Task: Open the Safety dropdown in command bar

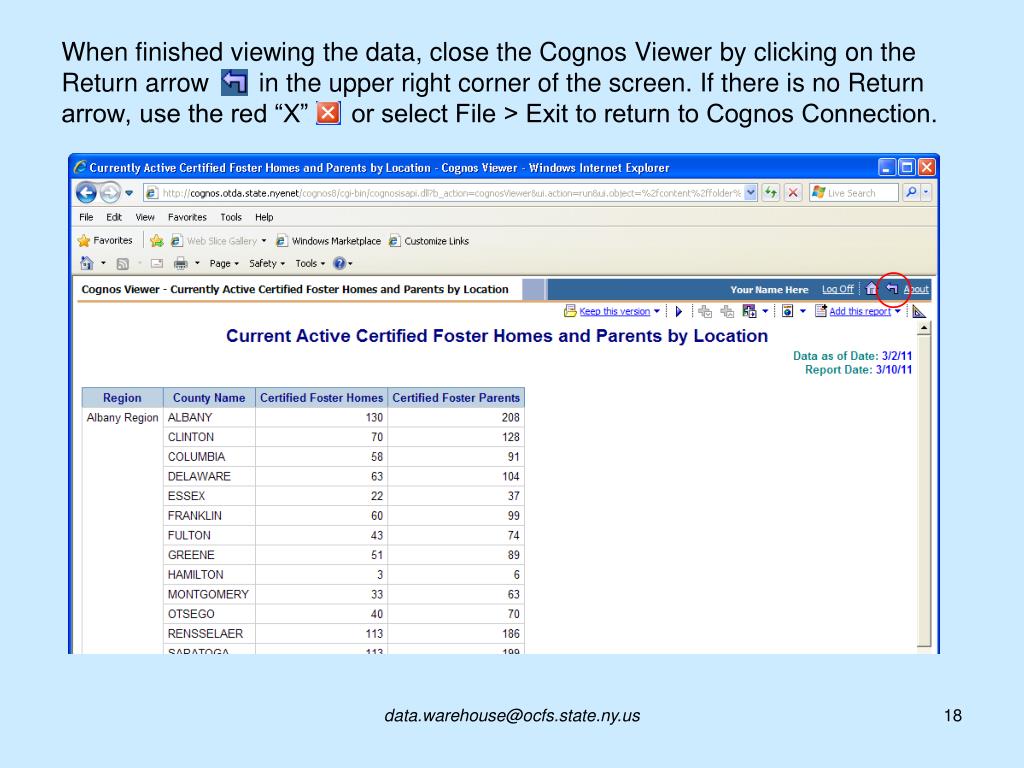Action: (x=267, y=264)
